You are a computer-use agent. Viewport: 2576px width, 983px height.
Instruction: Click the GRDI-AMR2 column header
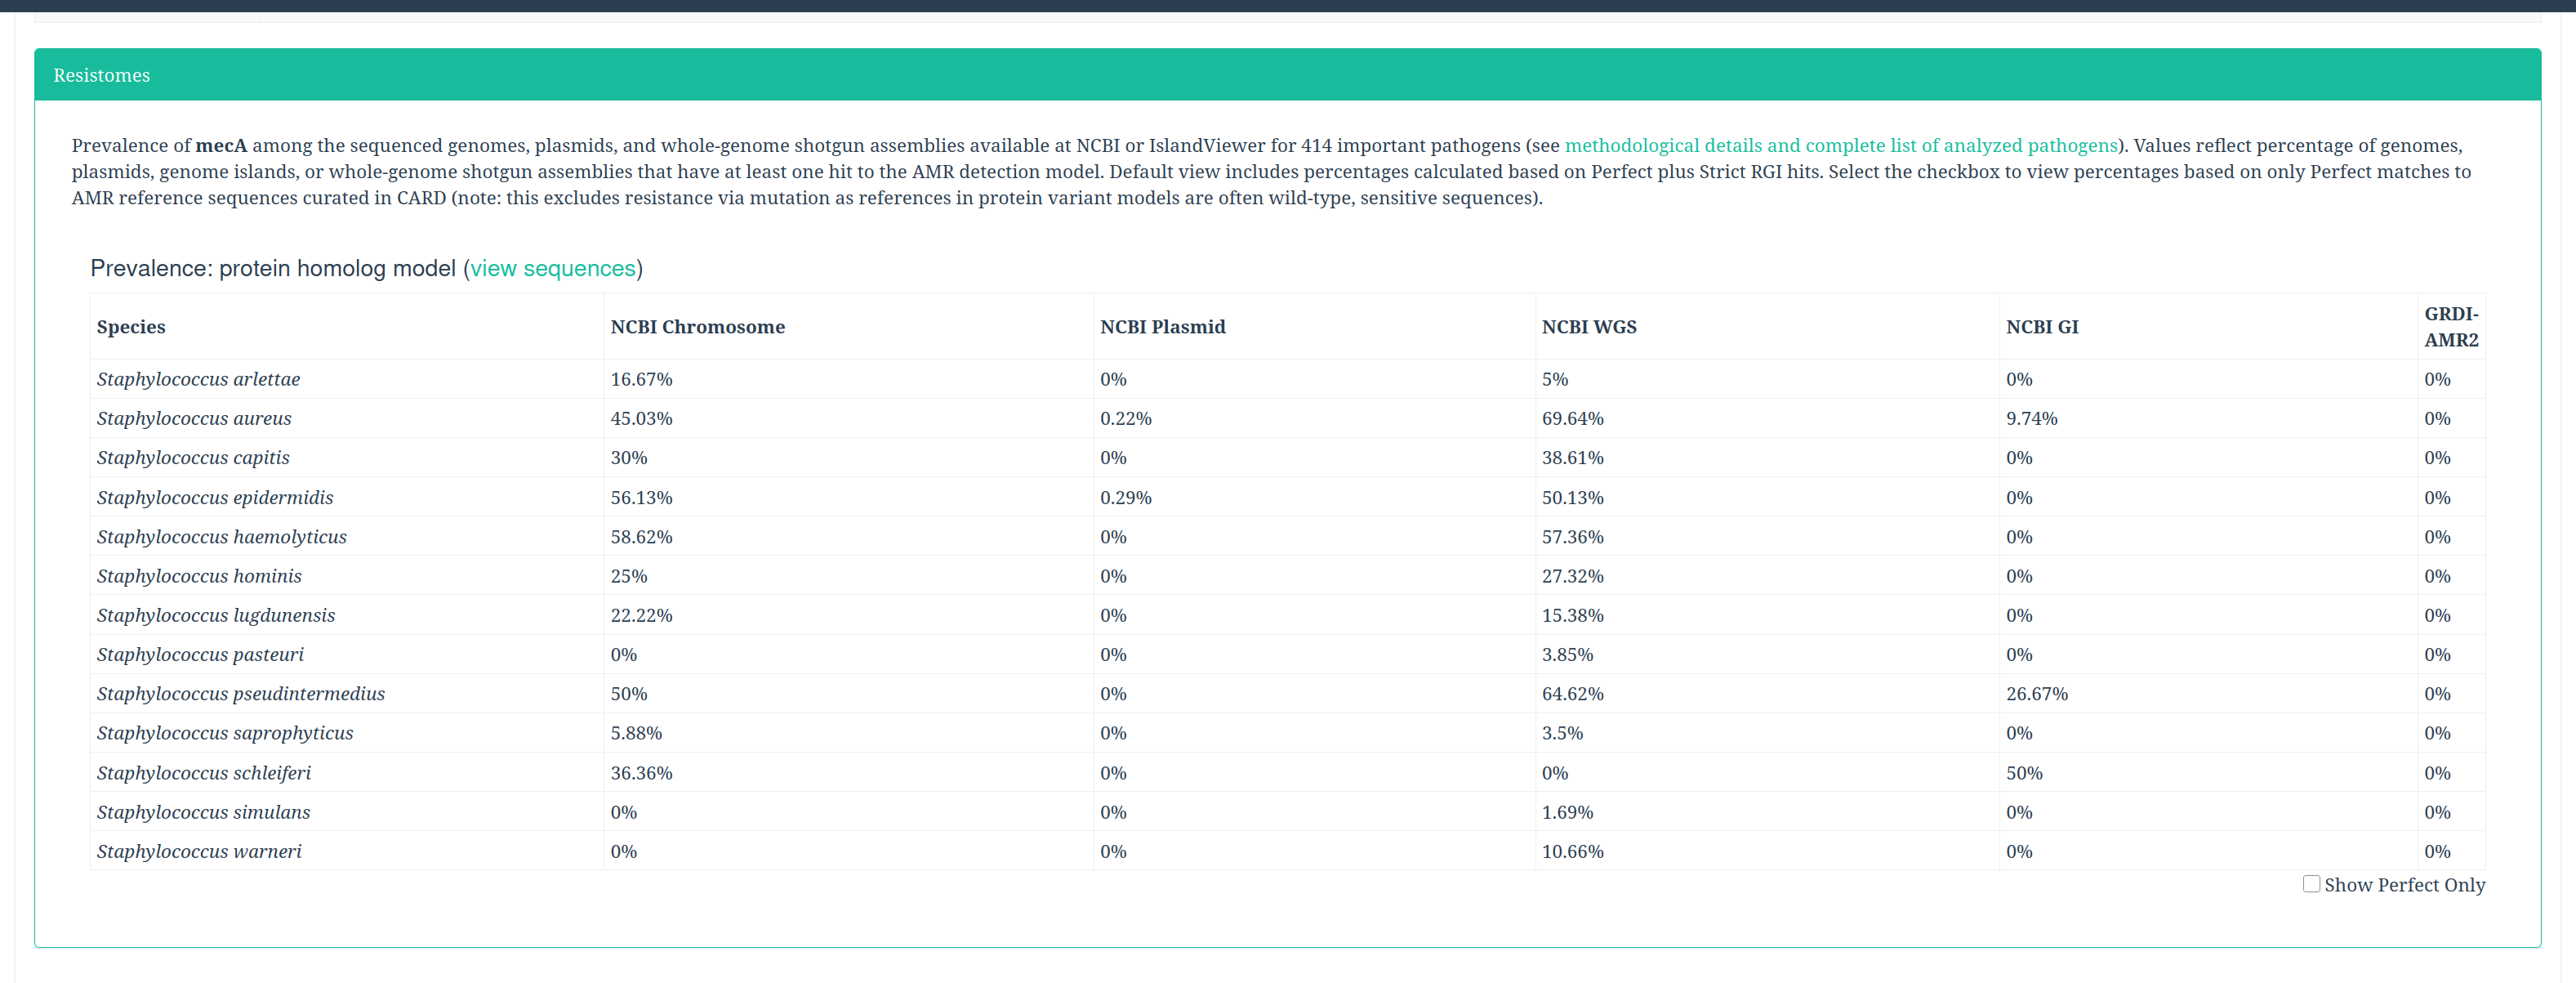2450,327
